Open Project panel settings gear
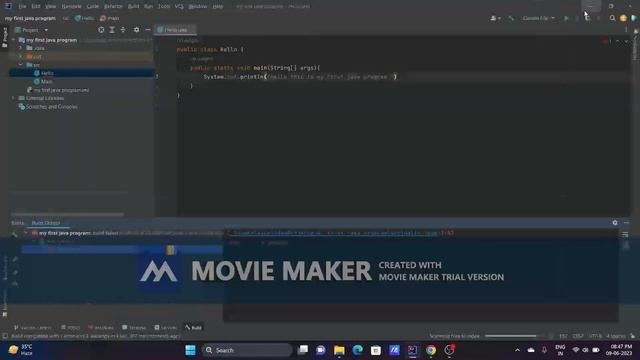This screenshot has height=360, width=640. [x=136, y=30]
